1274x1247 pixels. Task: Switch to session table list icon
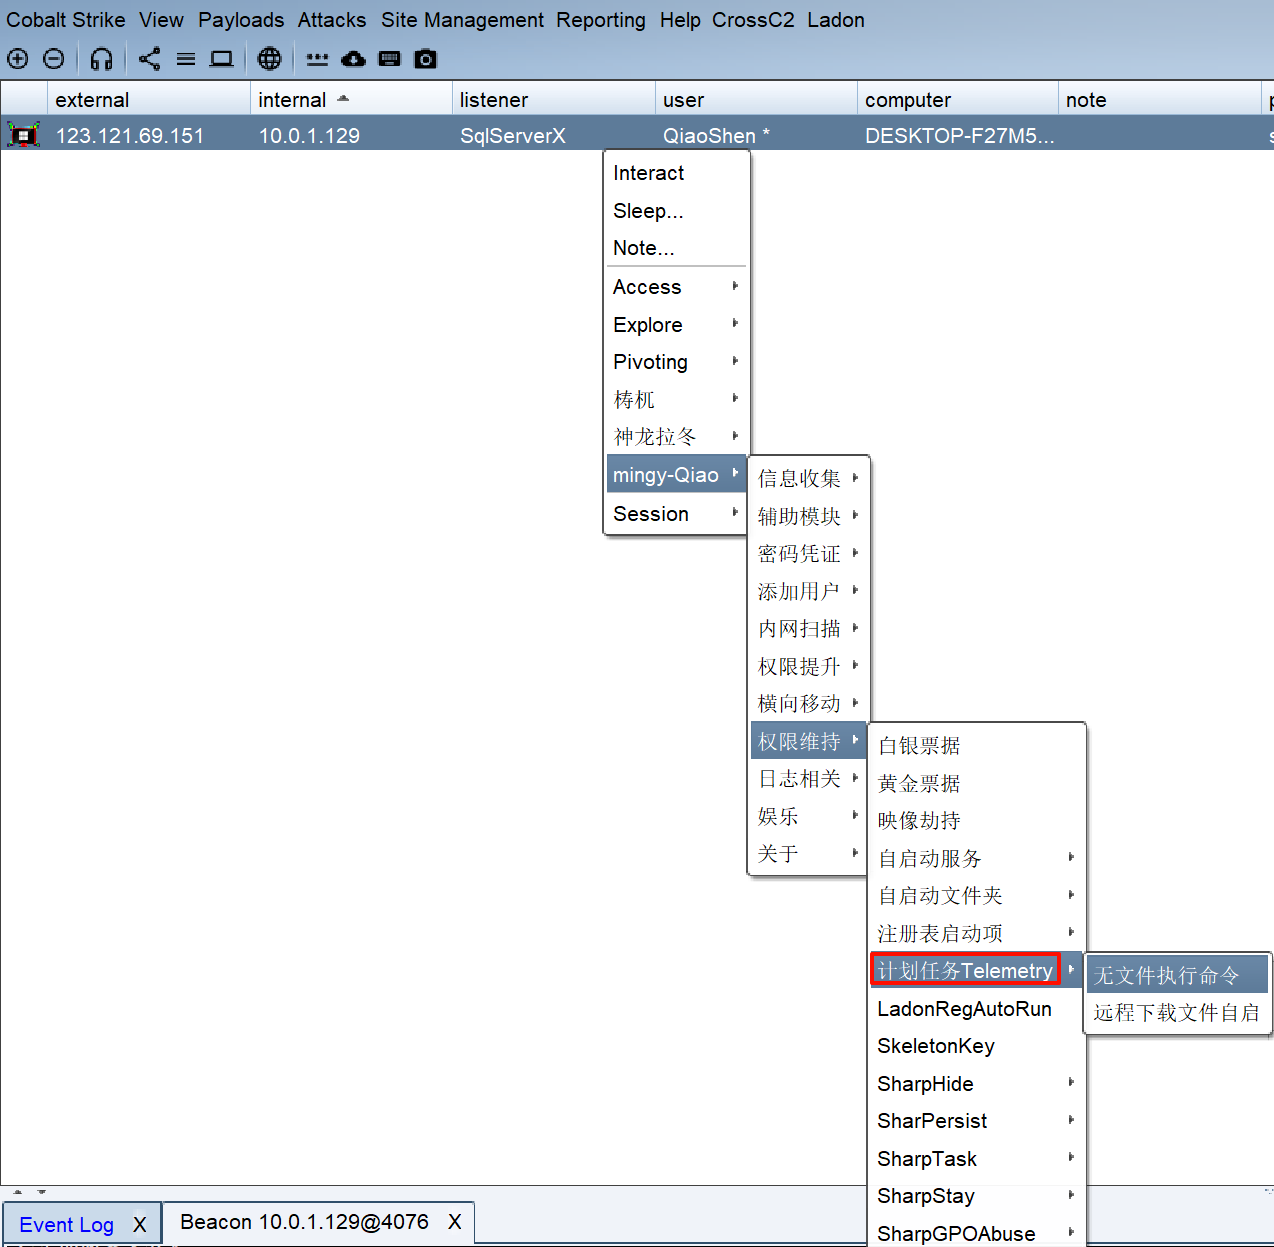coord(186,59)
